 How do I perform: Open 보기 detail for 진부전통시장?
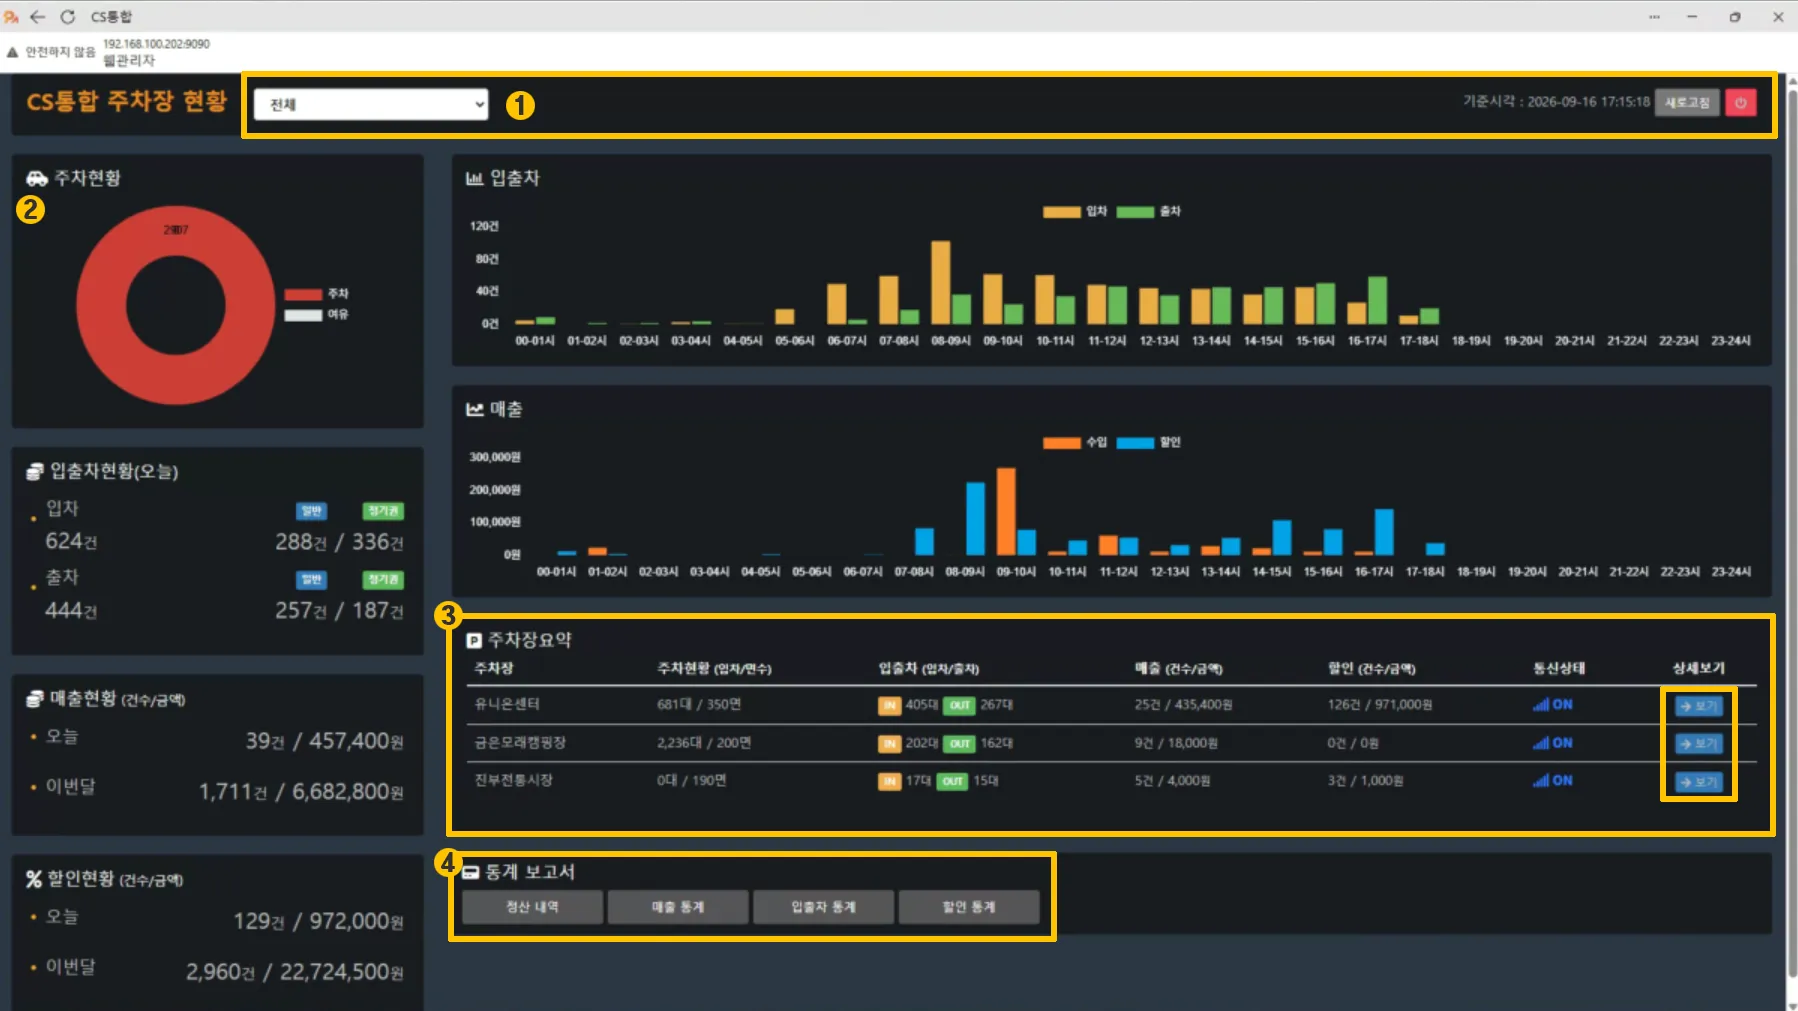tap(1698, 782)
